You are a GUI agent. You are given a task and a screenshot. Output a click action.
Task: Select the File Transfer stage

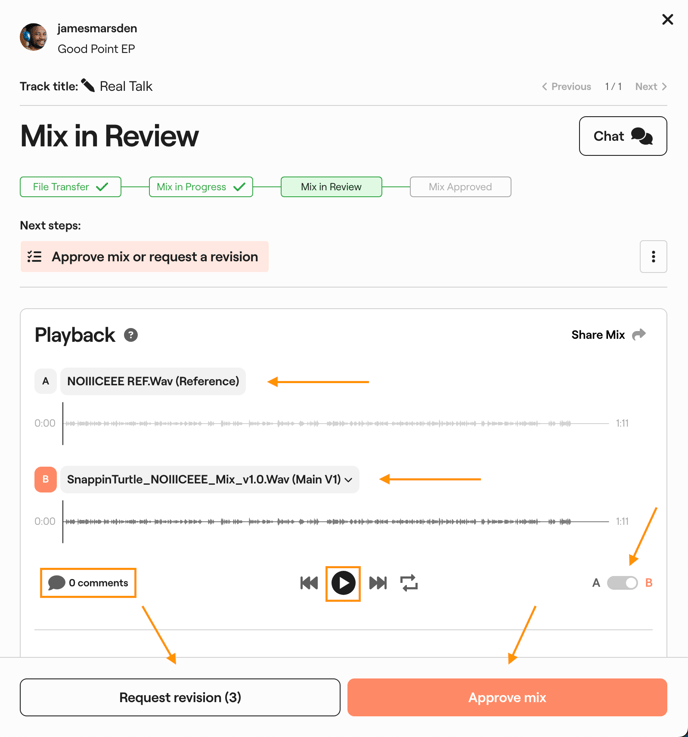tap(70, 187)
